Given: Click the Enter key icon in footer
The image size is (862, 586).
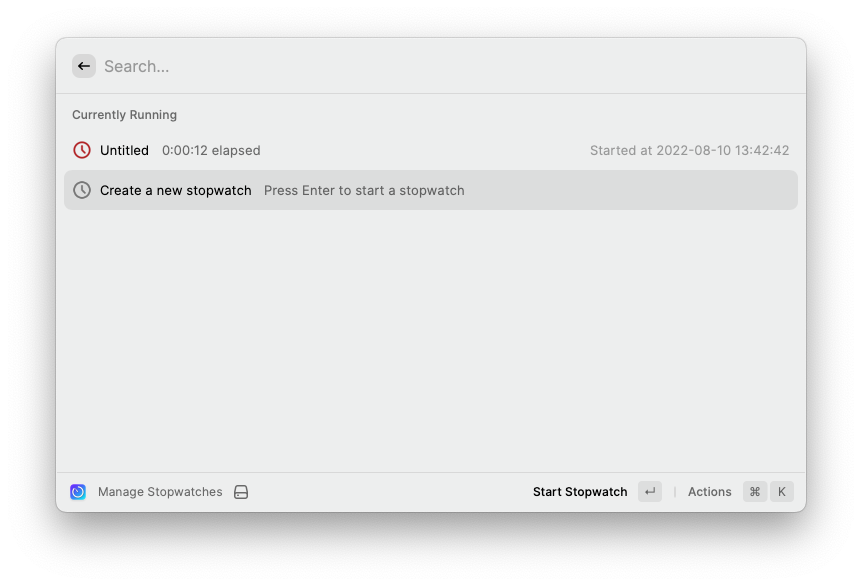Looking at the screenshot, I should (650, 491).
